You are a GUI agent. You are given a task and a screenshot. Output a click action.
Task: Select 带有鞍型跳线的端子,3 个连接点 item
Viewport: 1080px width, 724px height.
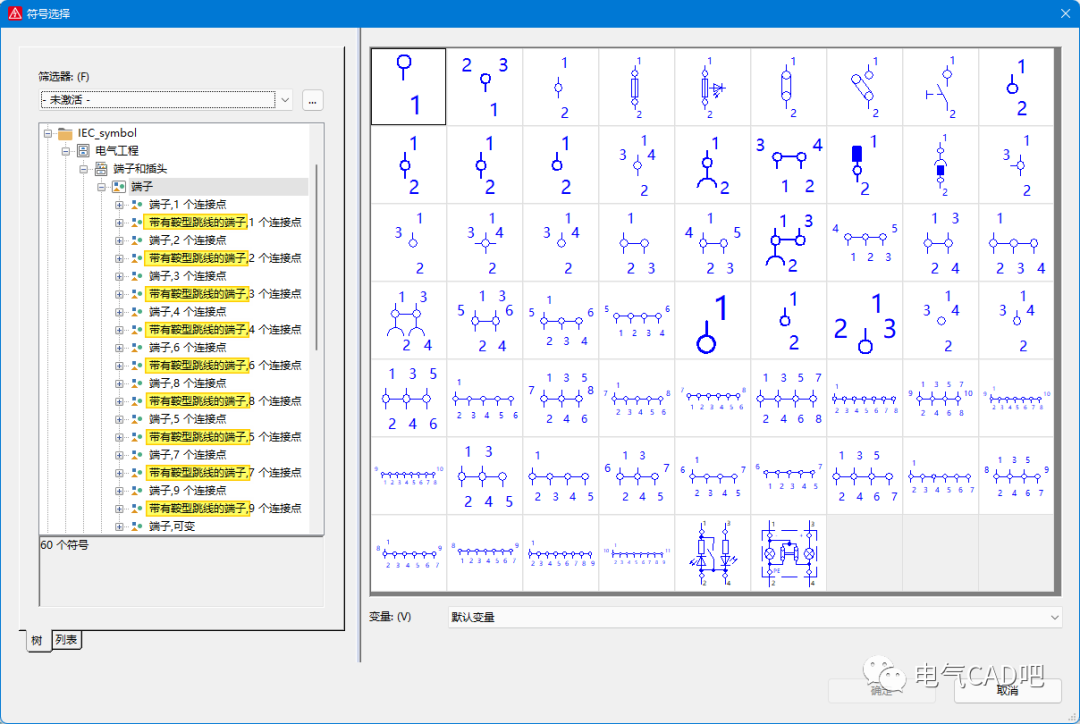[x=225, y=294]
